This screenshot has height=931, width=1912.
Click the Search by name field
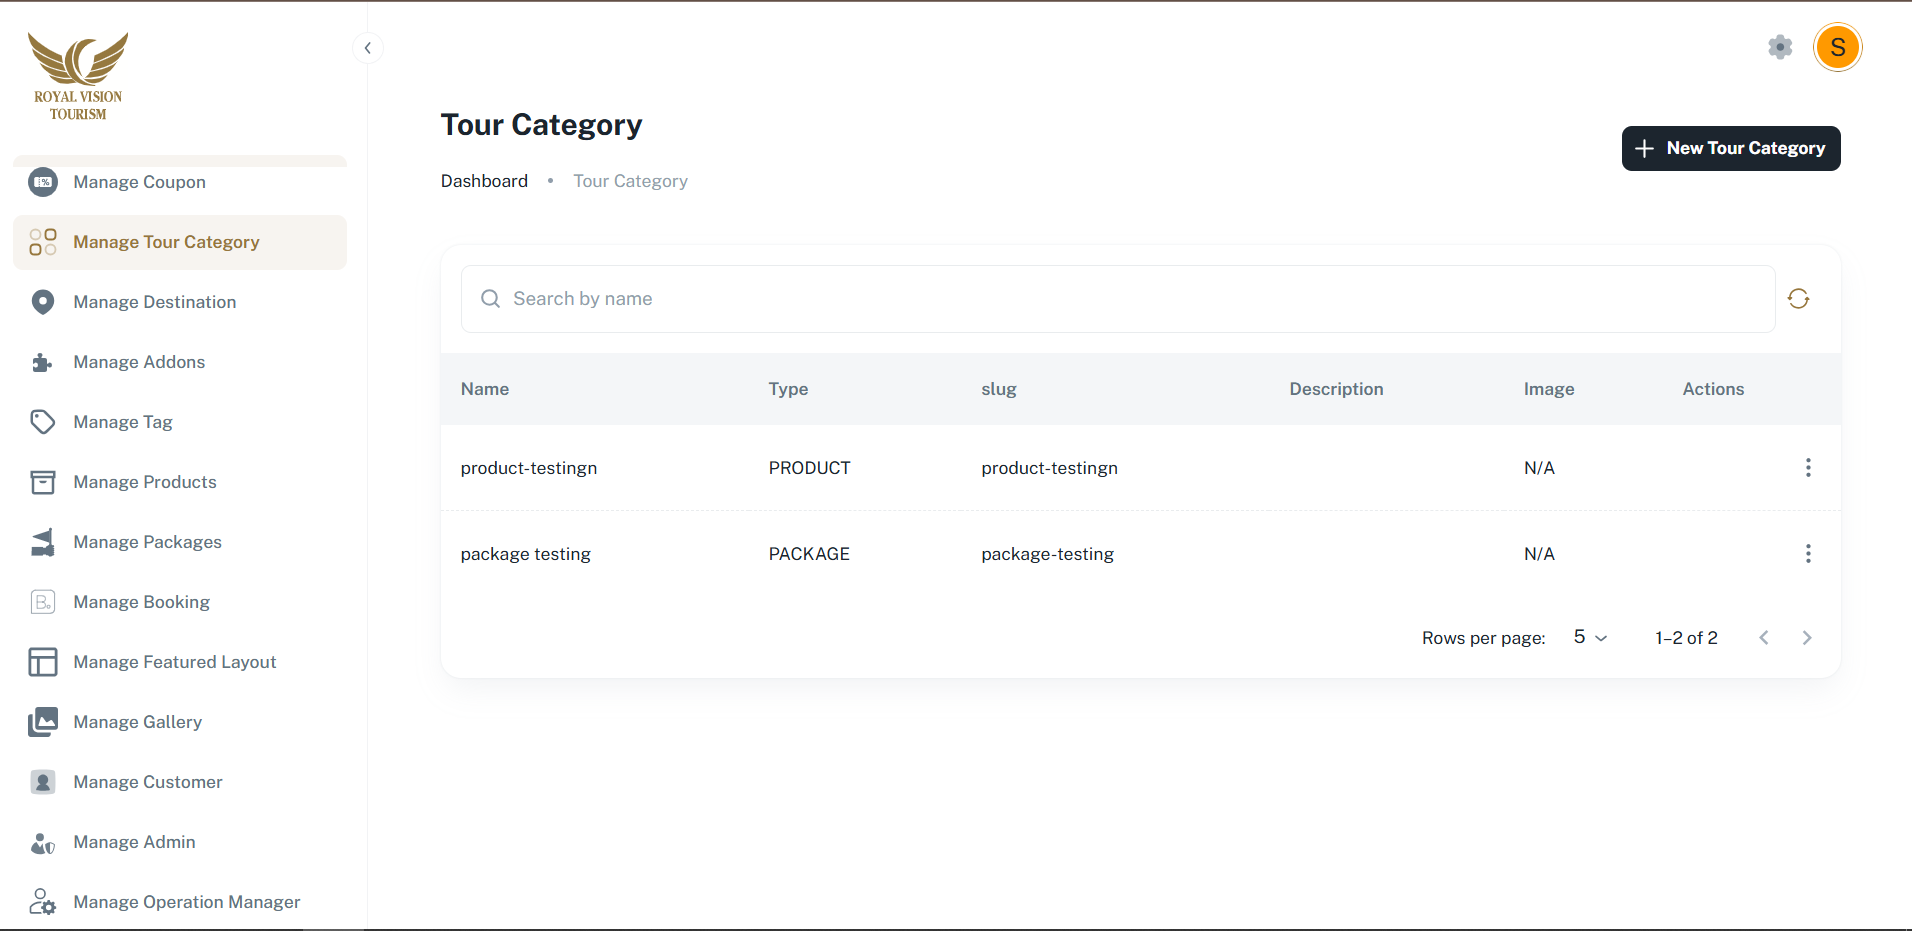point(1117,299)
